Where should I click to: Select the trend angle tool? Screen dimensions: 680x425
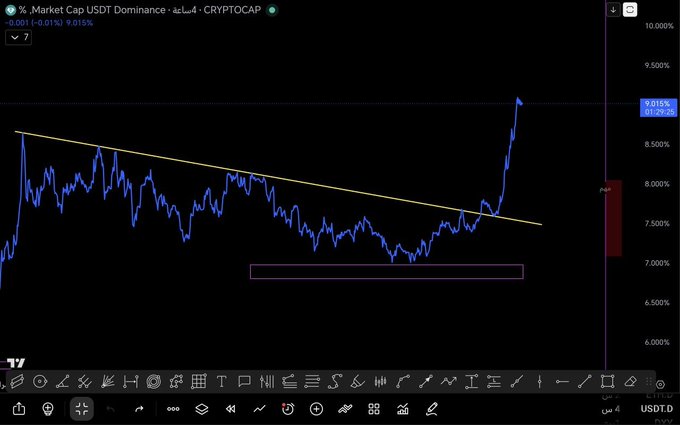click(x=62, y=382)
